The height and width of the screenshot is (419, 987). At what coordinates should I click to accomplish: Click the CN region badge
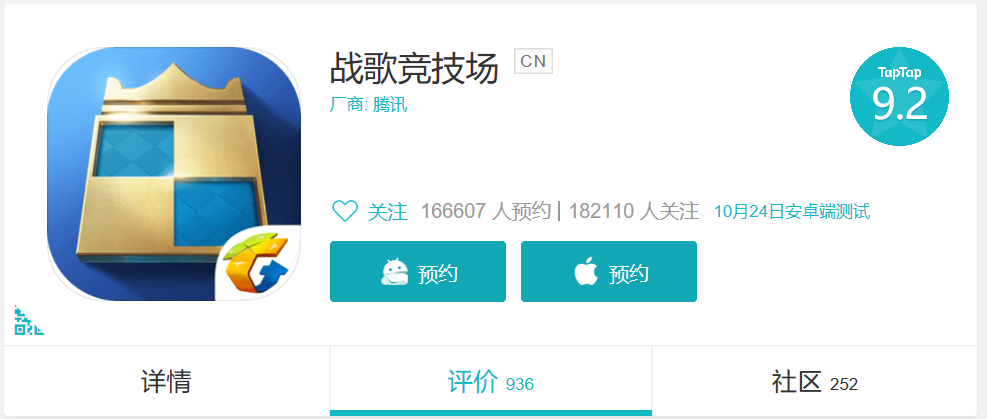point(533,62)
